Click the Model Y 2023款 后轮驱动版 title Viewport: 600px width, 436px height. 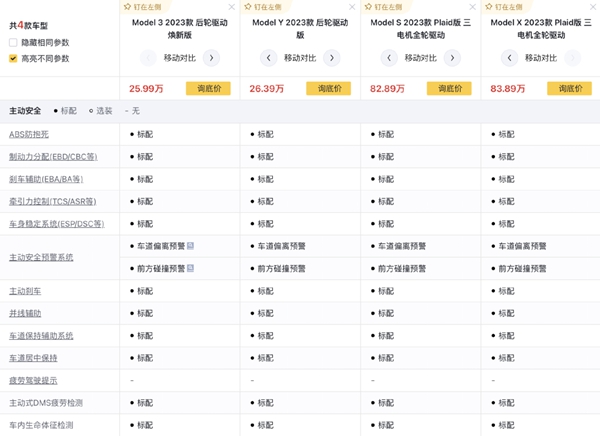300,27
